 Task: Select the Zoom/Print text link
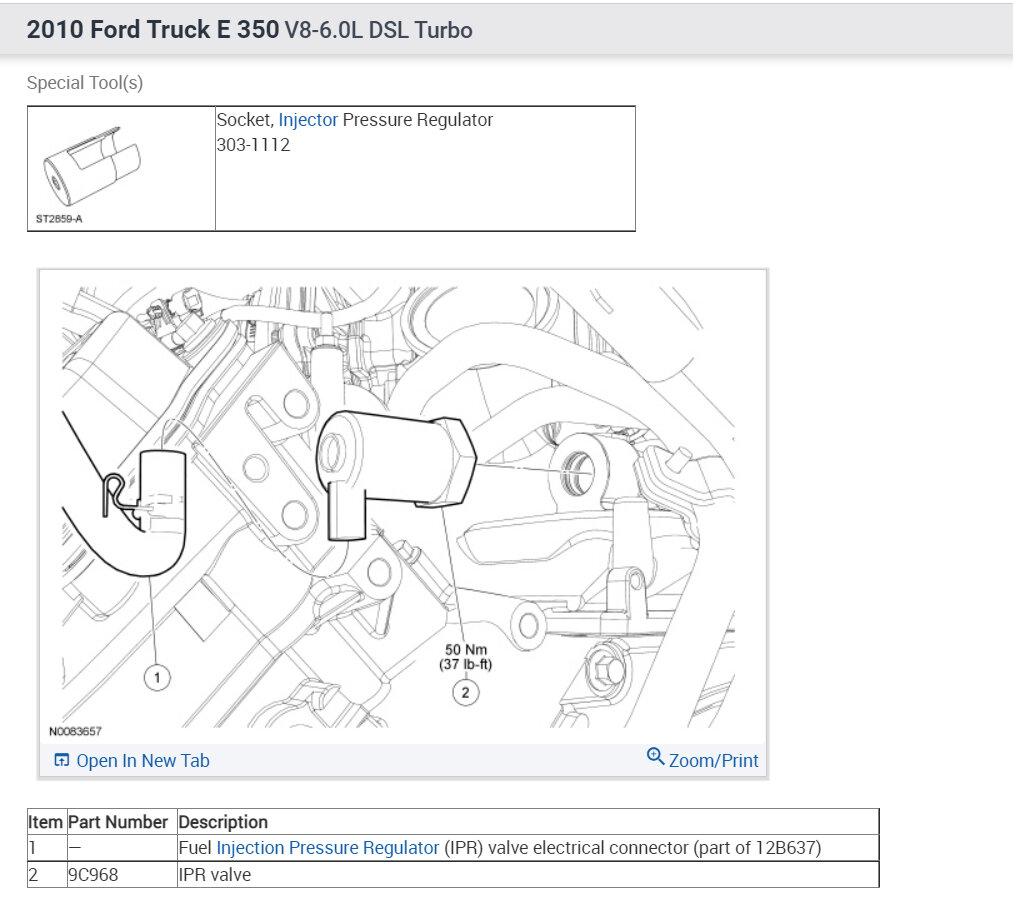coord(713,761)
